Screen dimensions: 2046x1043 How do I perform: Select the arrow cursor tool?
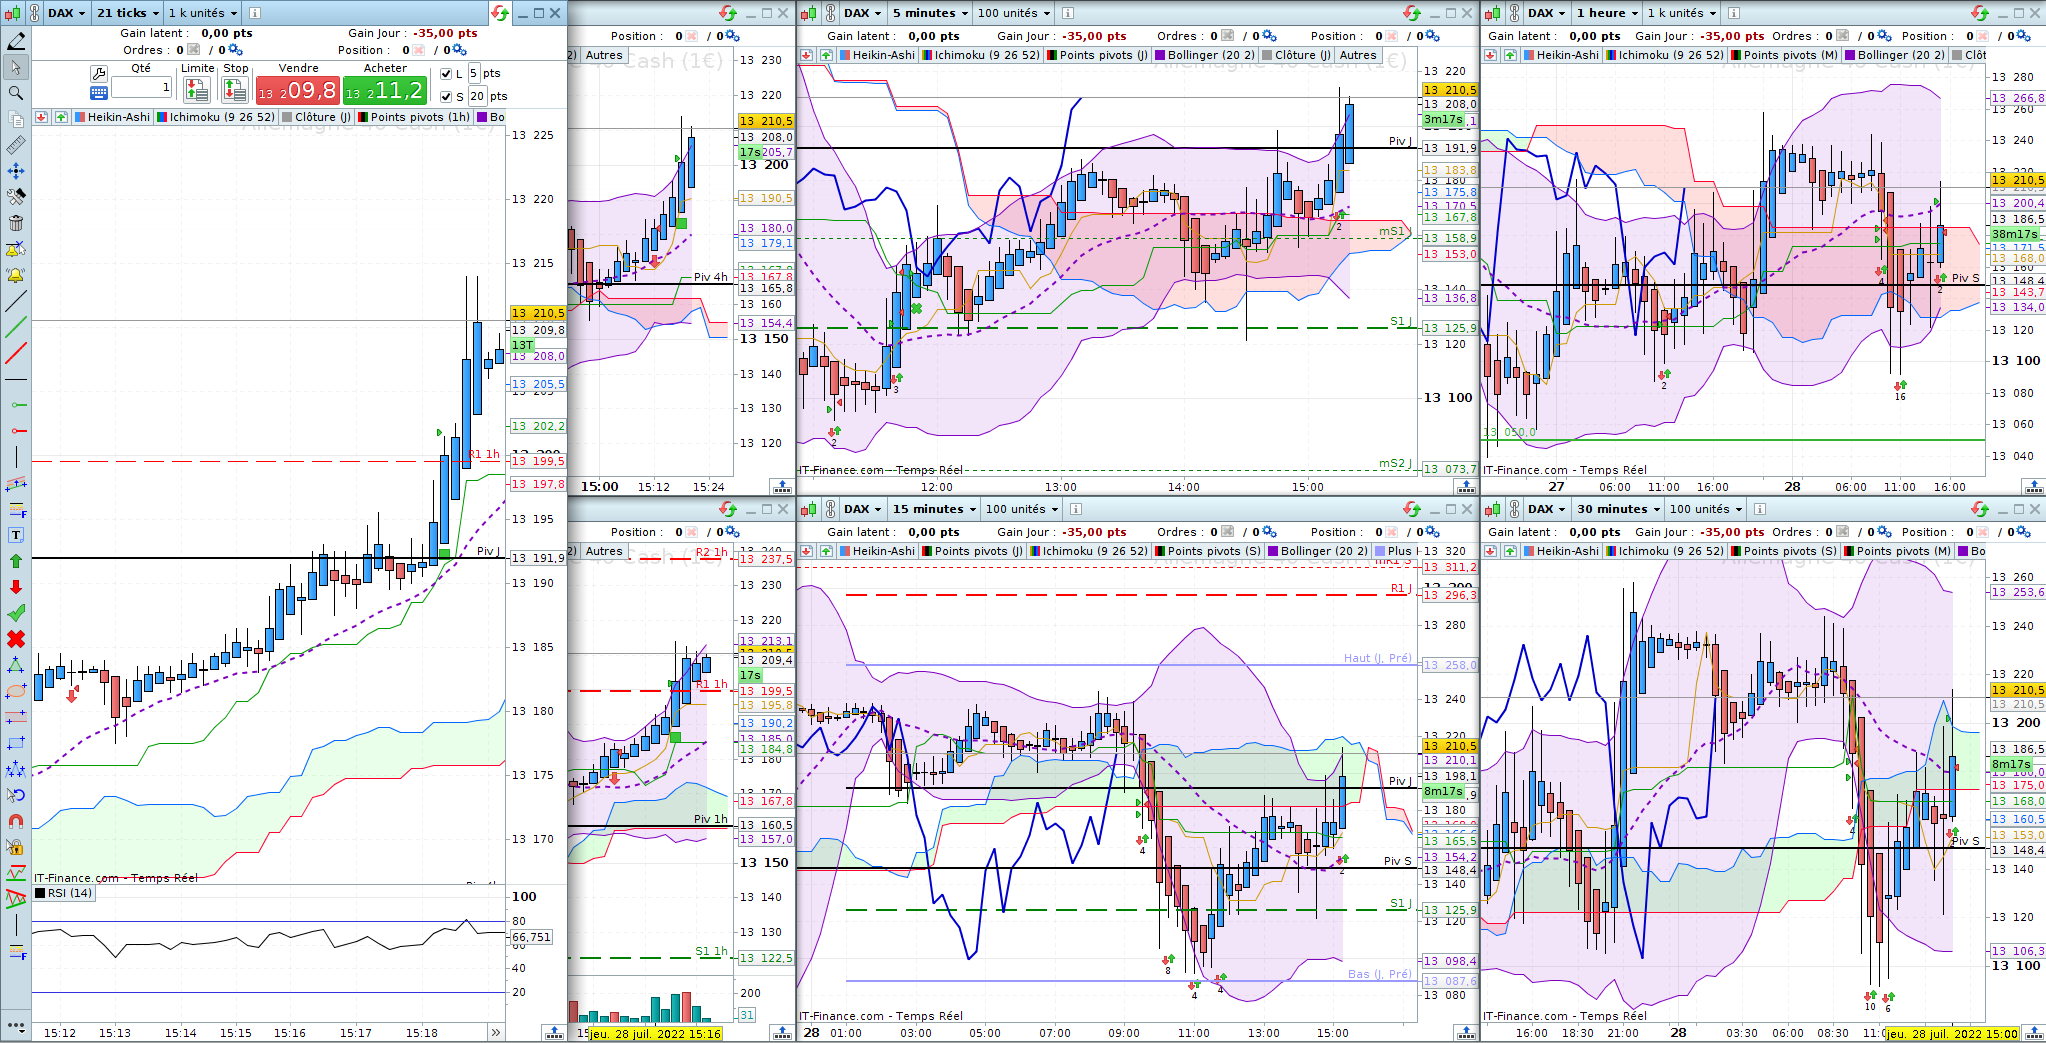pyautogui.click(x=16, y=67)
